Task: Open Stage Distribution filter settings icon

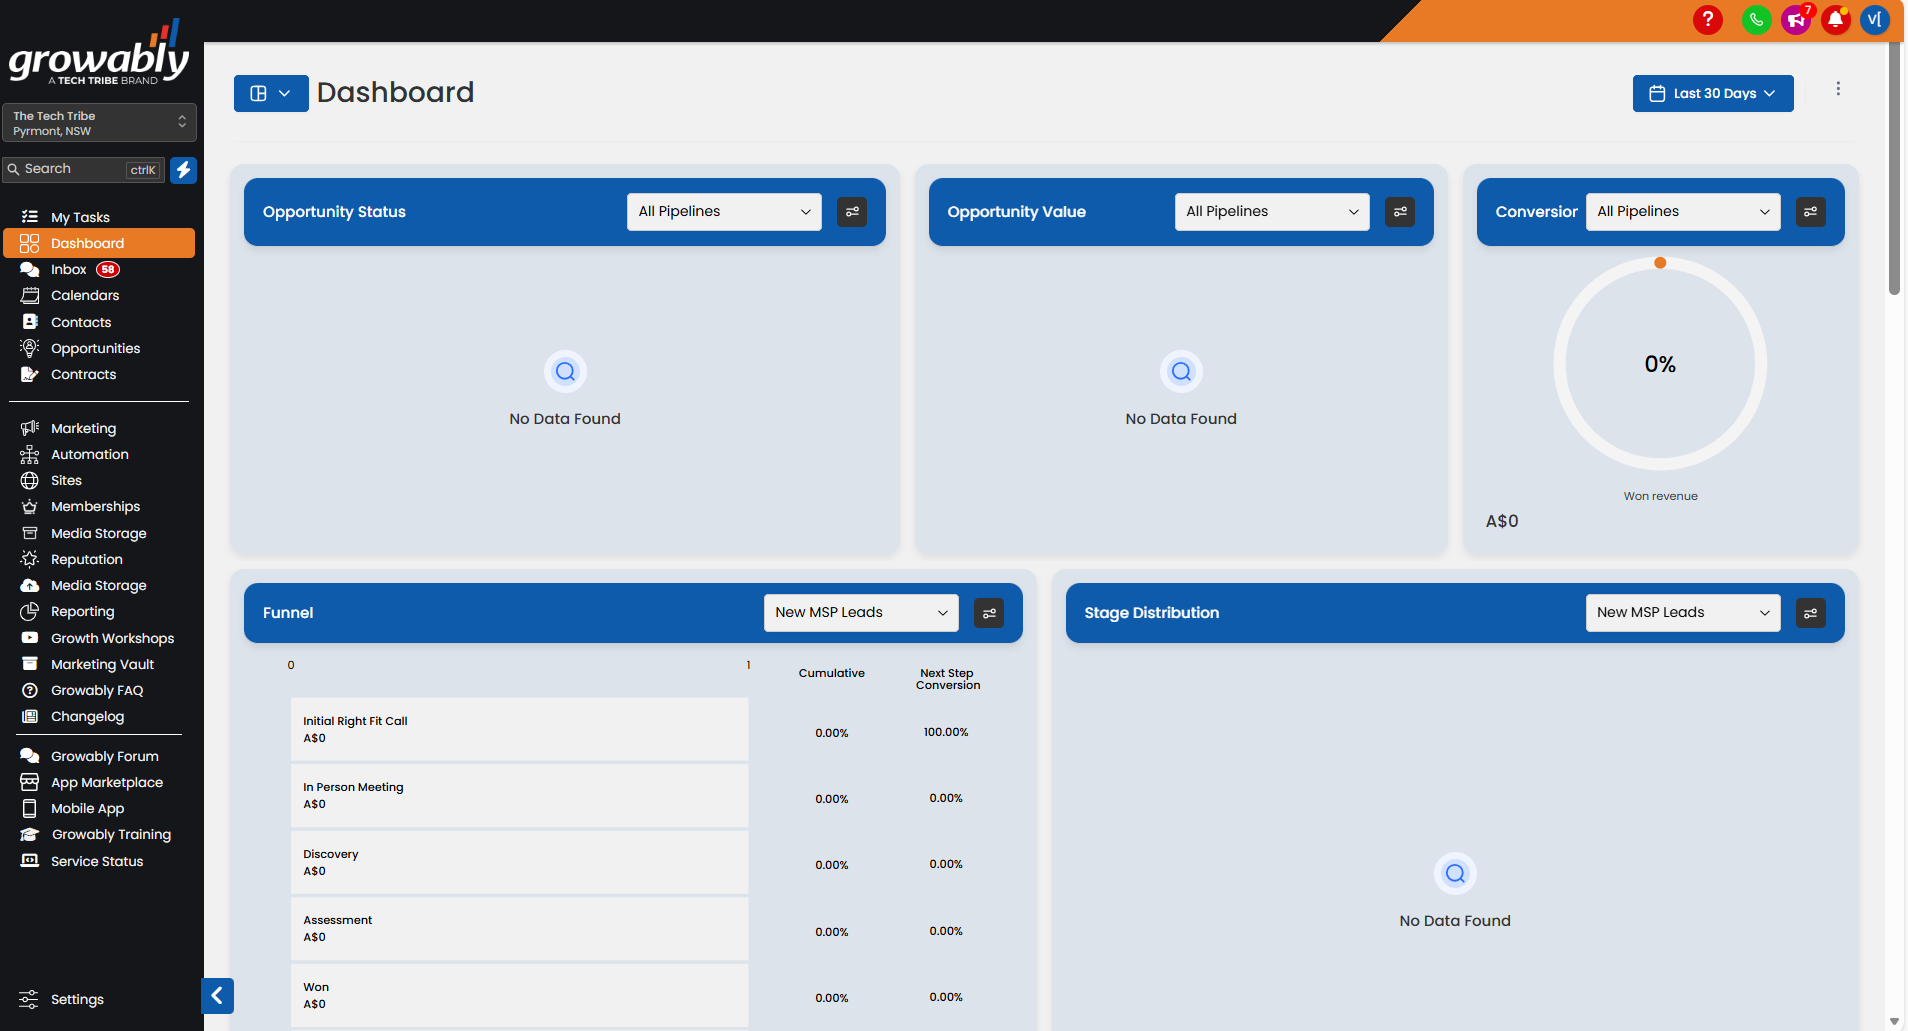Action: pos(1811,613)
